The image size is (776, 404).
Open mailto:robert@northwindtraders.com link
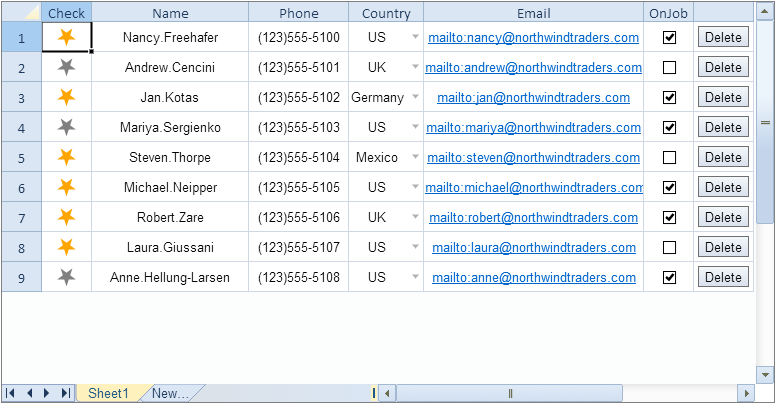click(534, 217)
